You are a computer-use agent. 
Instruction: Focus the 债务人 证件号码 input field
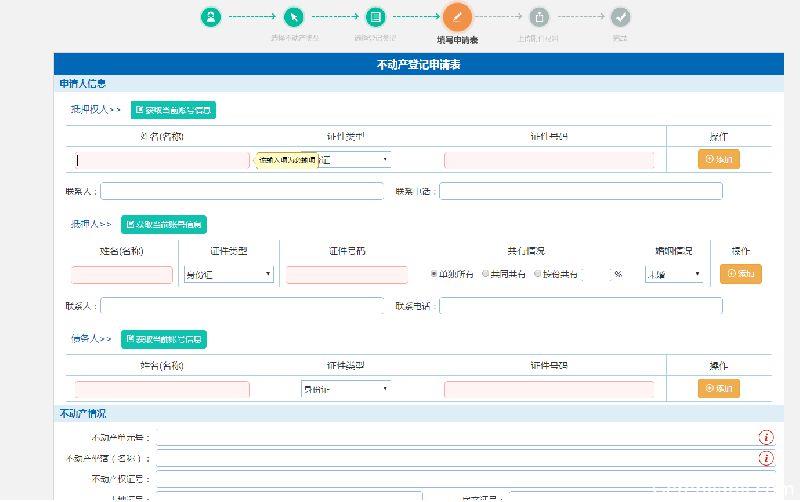point(549,389)
